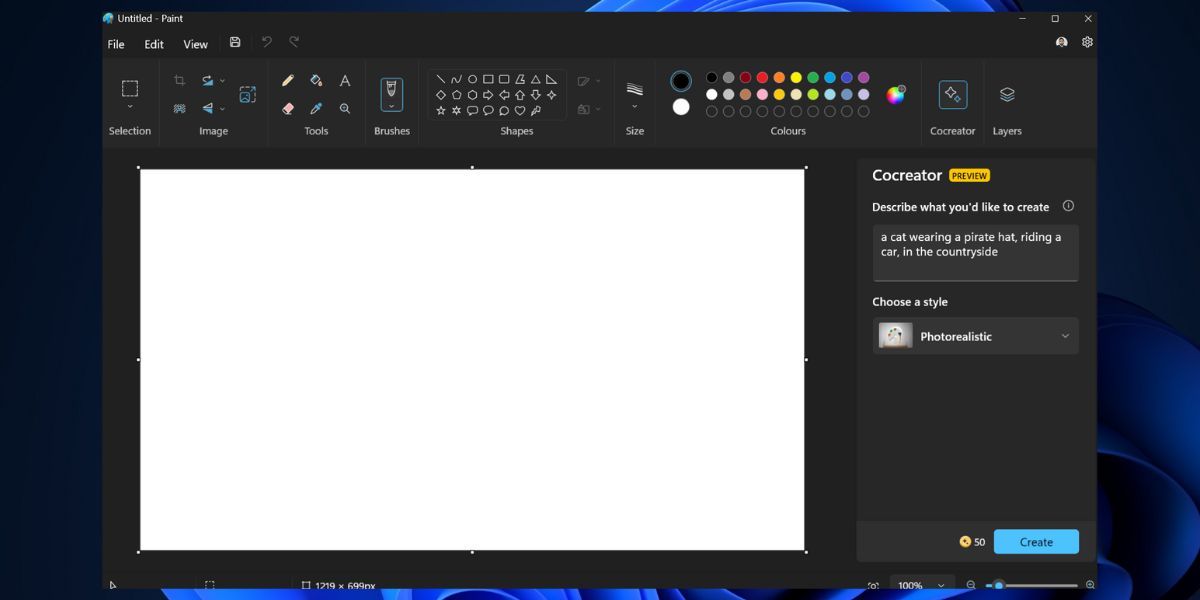Image resolution: width=1200 pixels, height=600 pixels.
Task: Select the rectangular Selection tool
Action: coord(129,88)
